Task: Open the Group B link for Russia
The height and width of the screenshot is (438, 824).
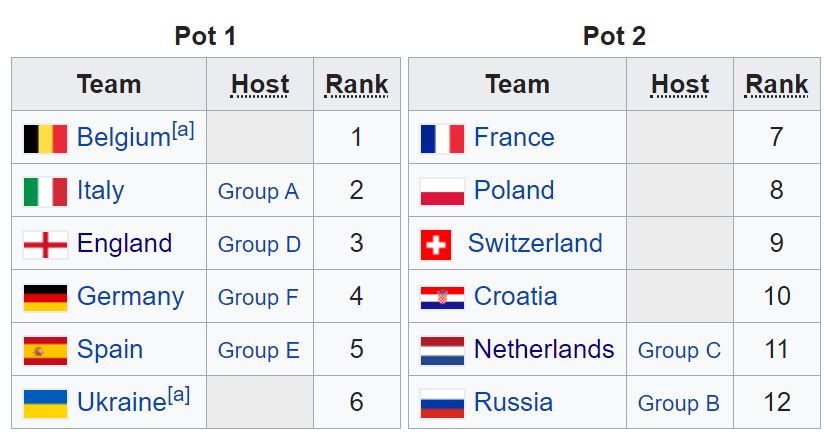Action: (678, 403)
